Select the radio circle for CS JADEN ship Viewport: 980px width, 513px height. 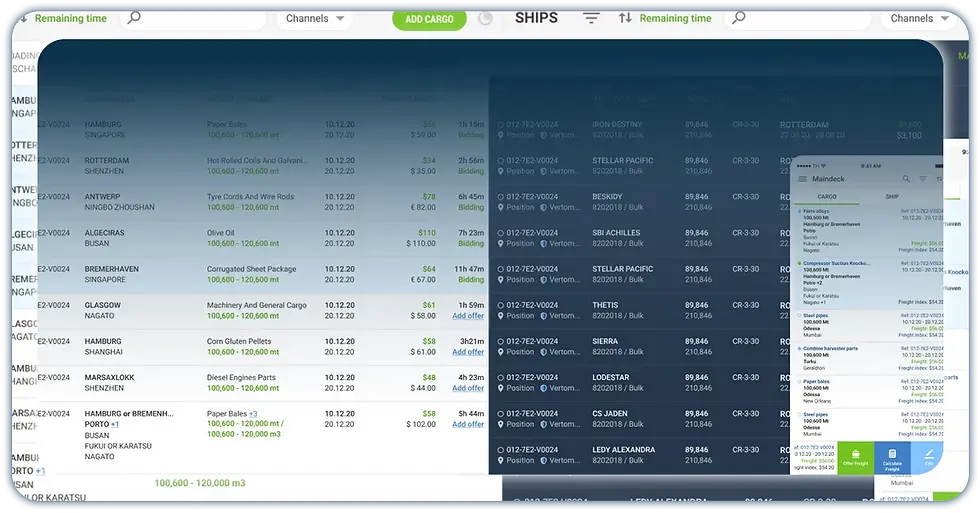(501, 415)
